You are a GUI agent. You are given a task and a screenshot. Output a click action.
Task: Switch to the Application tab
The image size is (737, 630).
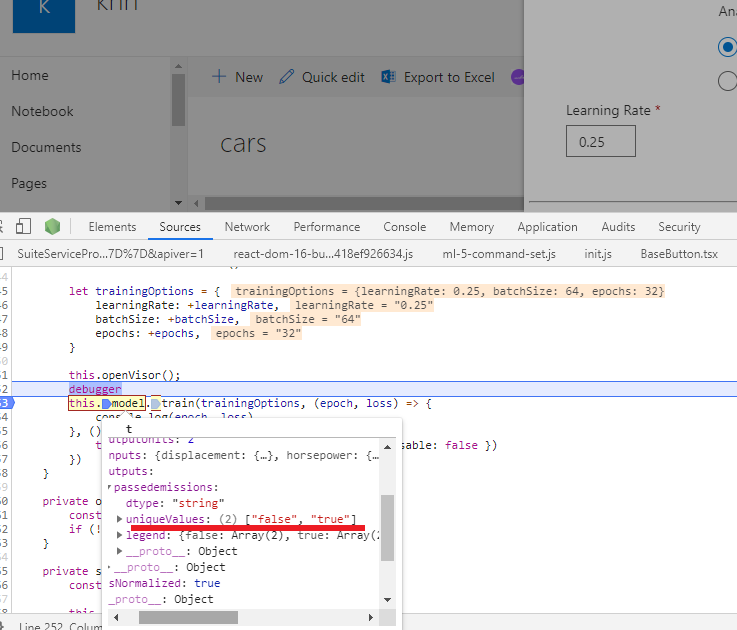[548, 227]
